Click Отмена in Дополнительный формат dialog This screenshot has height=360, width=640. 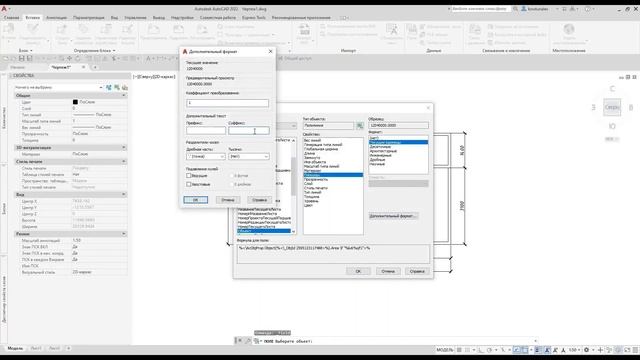tap(227, 200)
